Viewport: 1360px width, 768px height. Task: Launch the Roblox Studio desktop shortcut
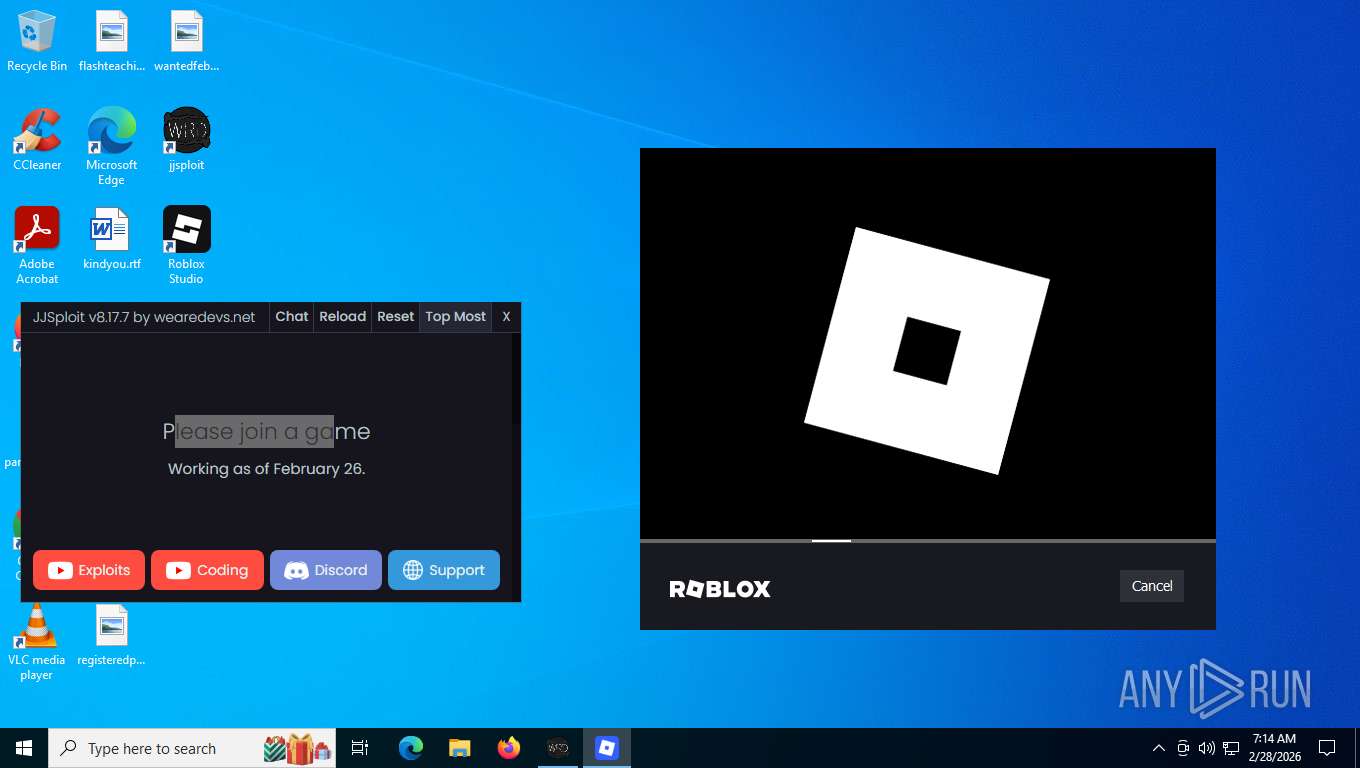[x=186, y=246]
